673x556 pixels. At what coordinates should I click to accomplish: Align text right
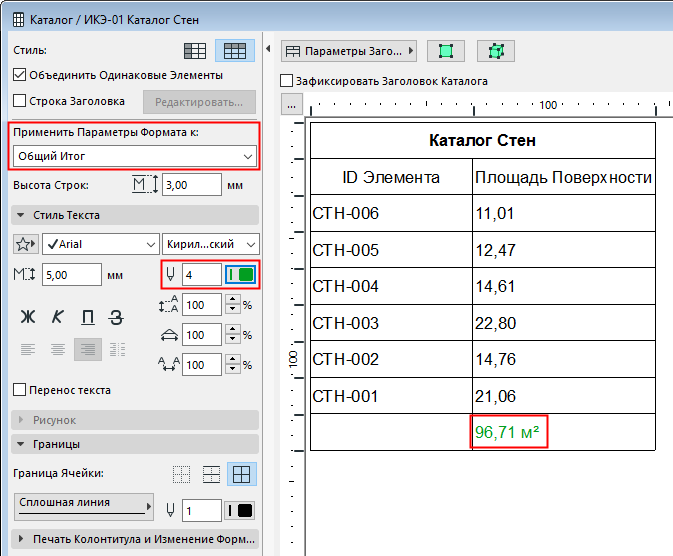(88, 349)
